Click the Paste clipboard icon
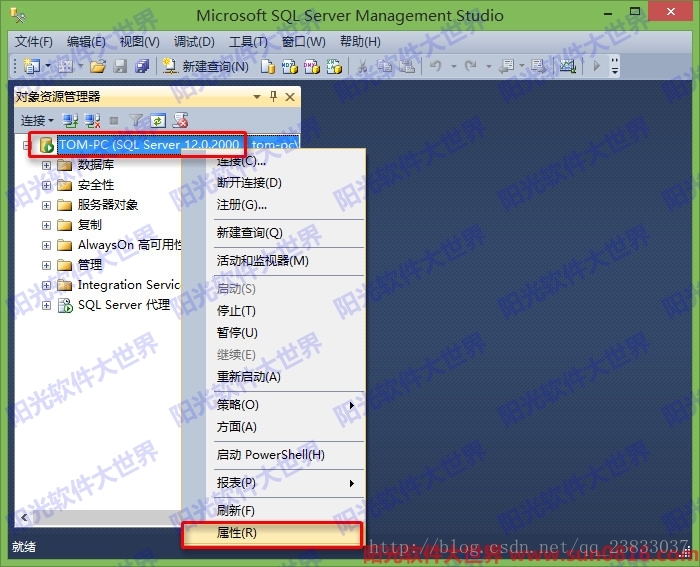Viewport: 700px width, 567px height. click(x=407, y=67)
